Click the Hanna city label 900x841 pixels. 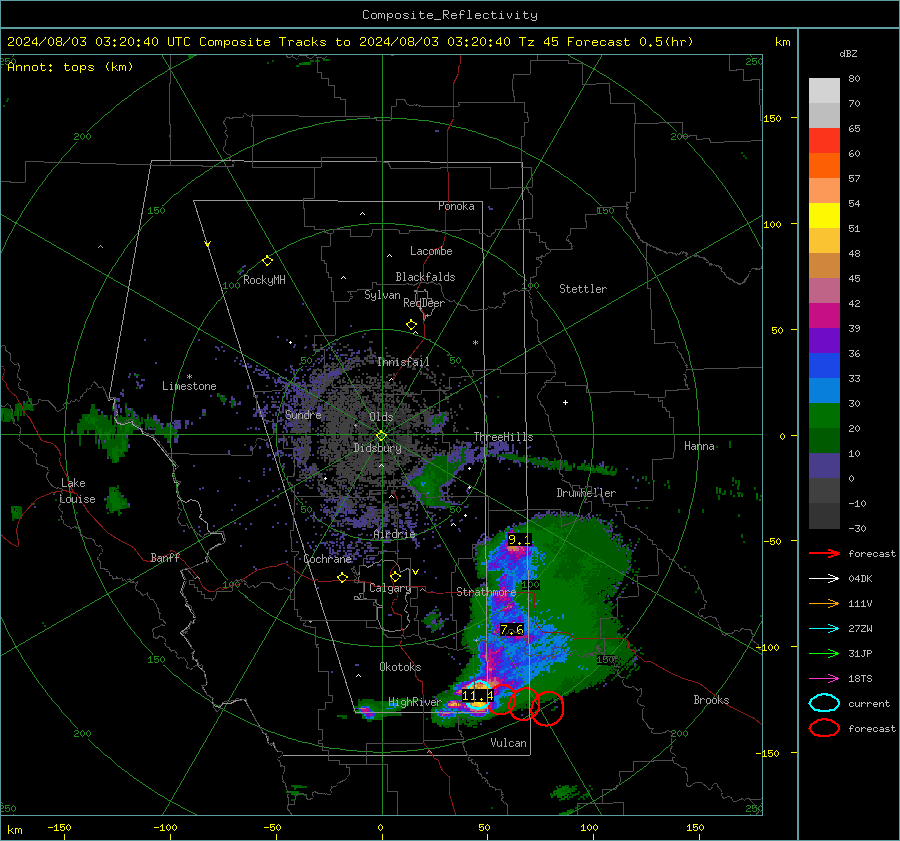pos(699,446)
